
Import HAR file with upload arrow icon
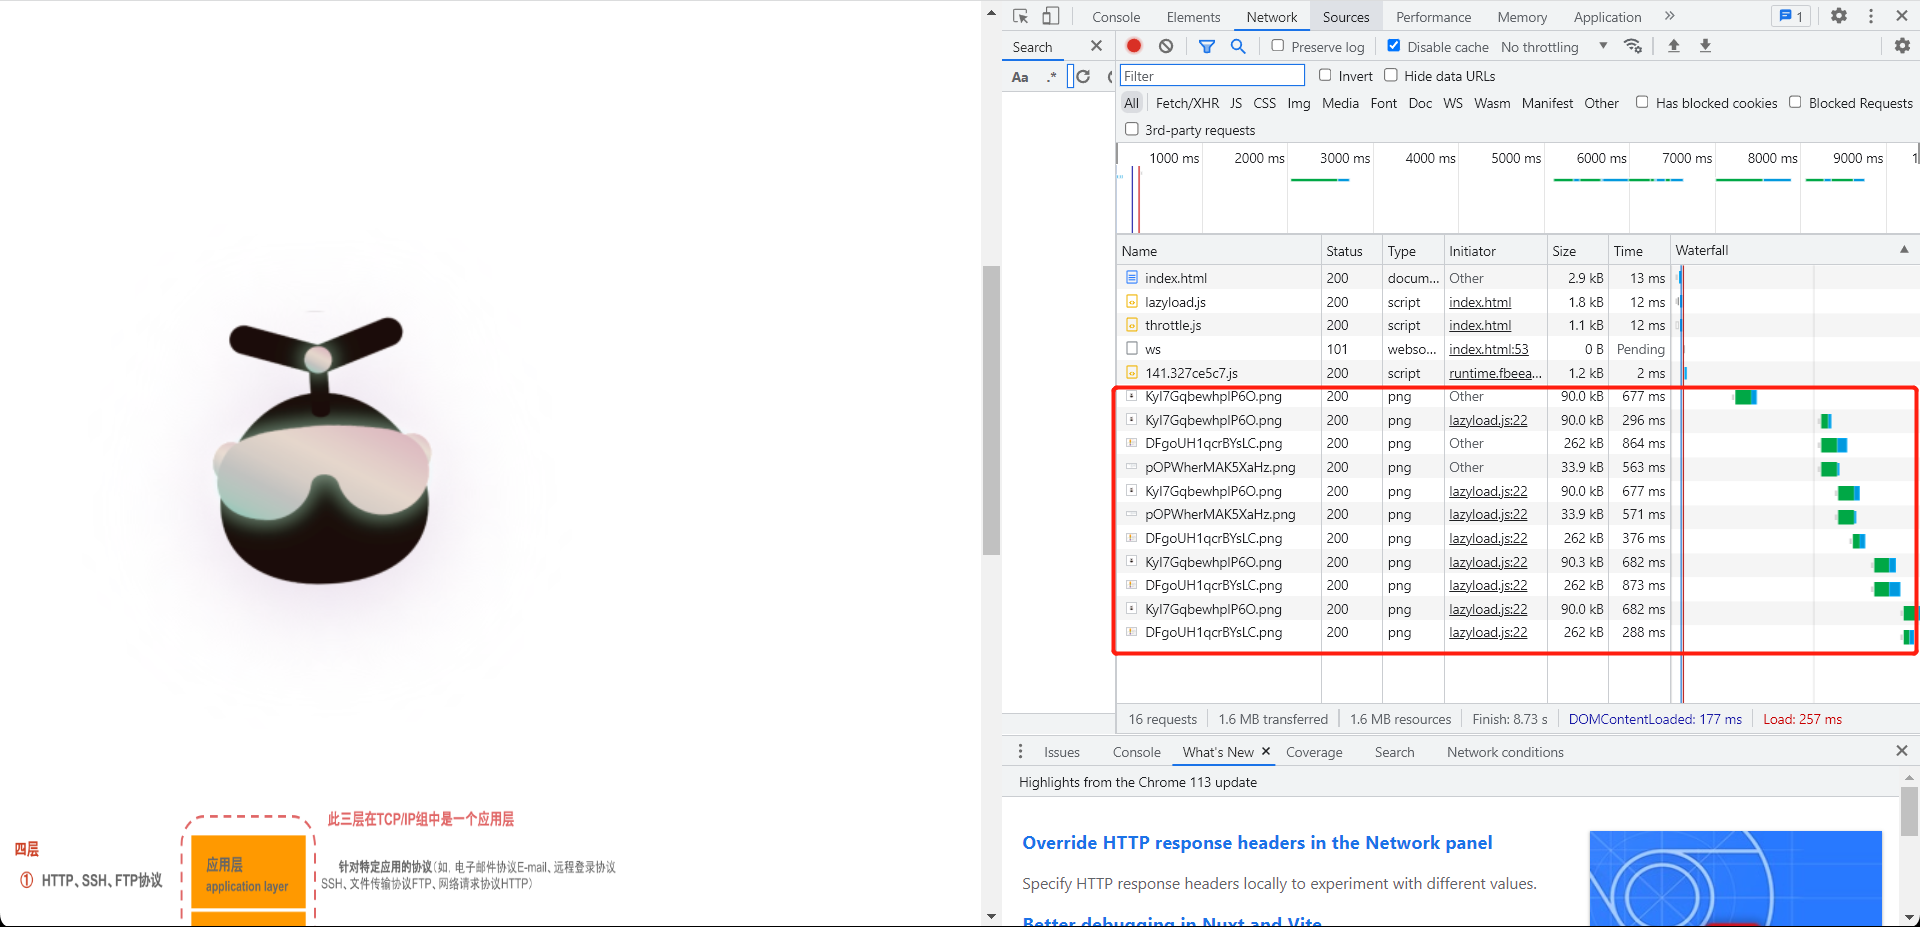pyautogui.click(x=1674, y=46)
